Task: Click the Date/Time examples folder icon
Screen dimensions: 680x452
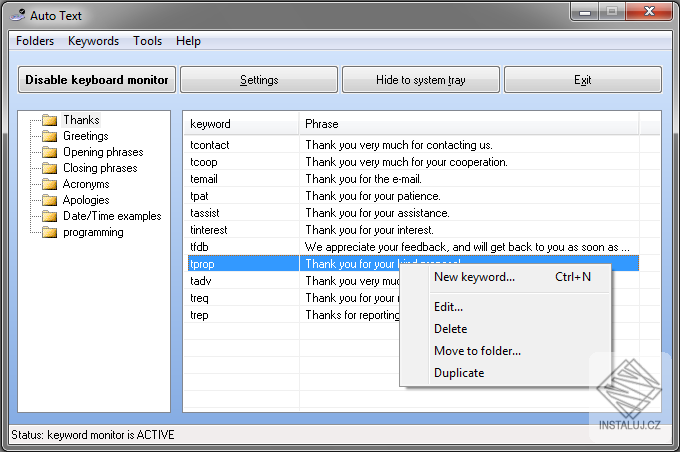Action: 50,216
